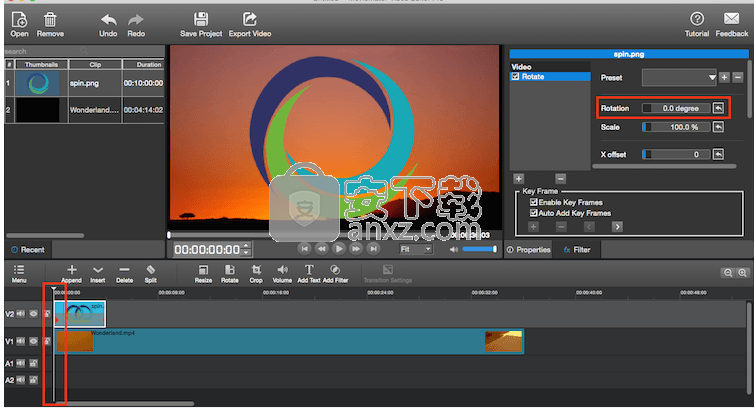This screenshot has height=408, width=755.
Task: Zoom out the timeline
Action: pos(728,273)
